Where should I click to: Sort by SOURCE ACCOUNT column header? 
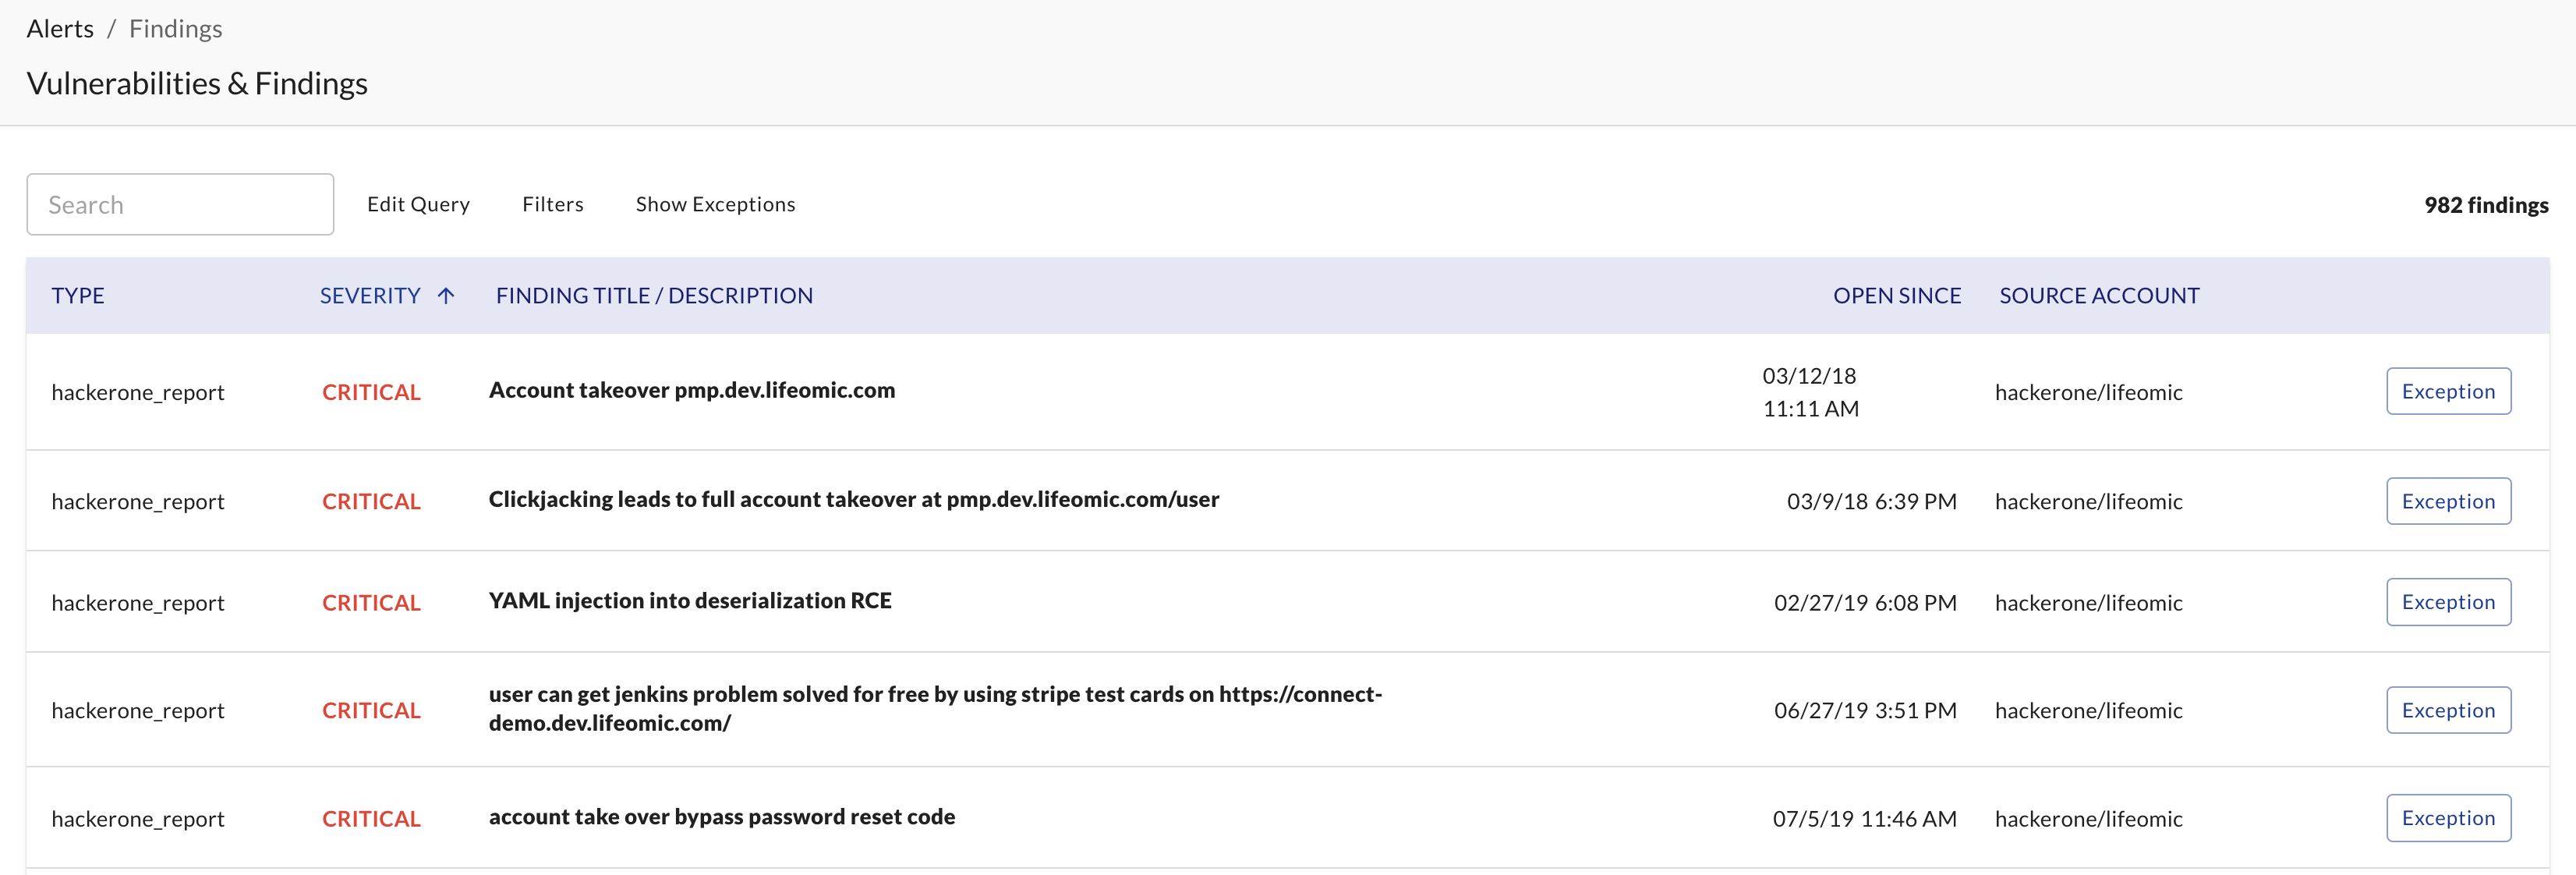click(x=2099, y=295)
